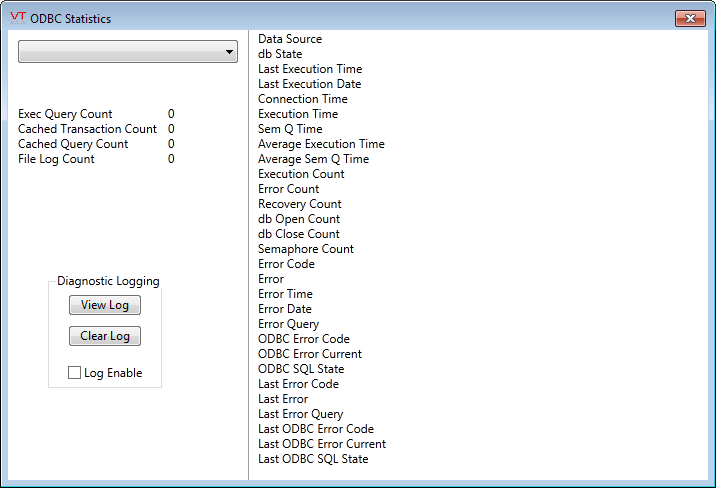This screenshot has height=488, width=716.
Task: Click the Semaphore Count row
Action: pyautogui.click(x=306, y=249)
